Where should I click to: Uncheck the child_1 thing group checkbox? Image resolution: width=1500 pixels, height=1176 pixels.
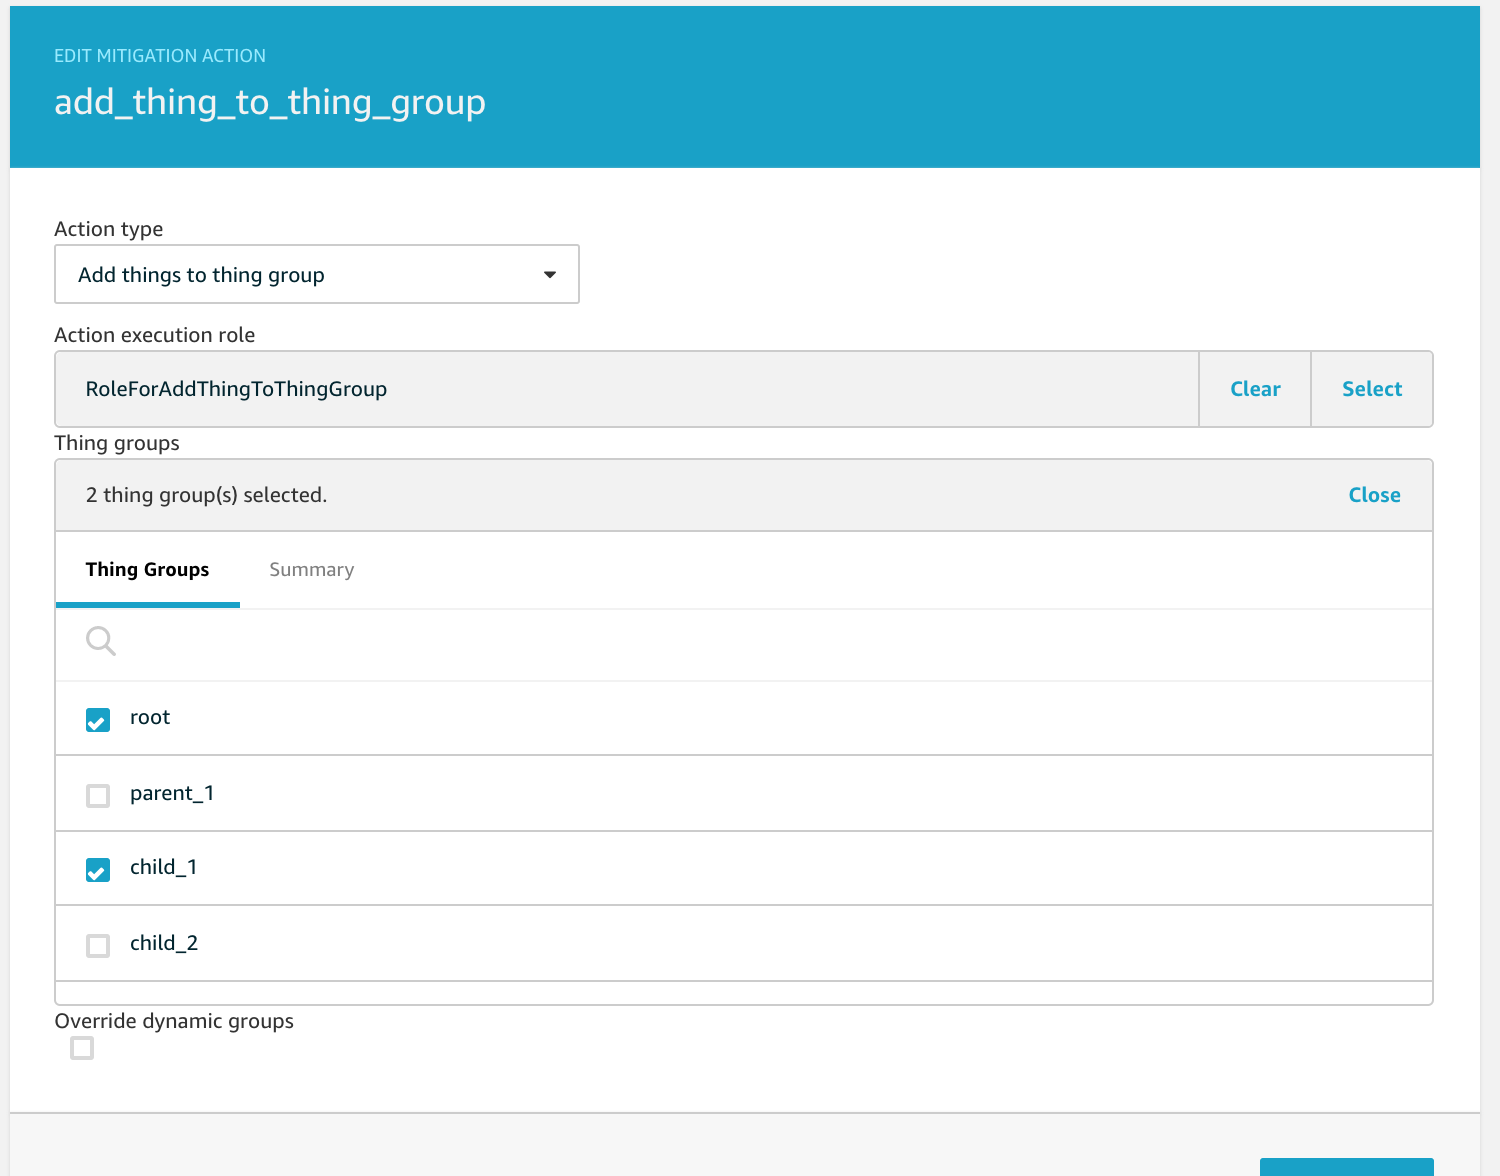tap(98, 870)
